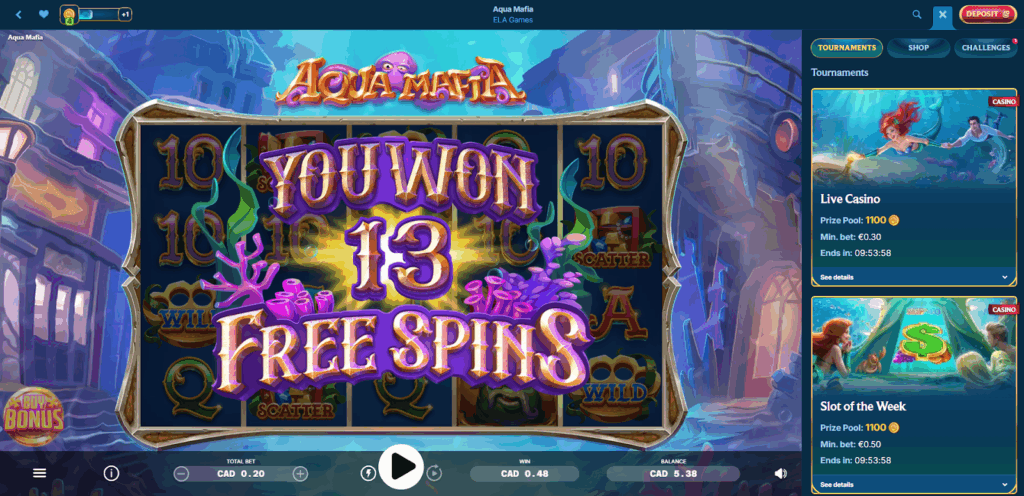Add game to favorites with heart icon
The width and height of the screenshot is (1024, 496).
43,14
